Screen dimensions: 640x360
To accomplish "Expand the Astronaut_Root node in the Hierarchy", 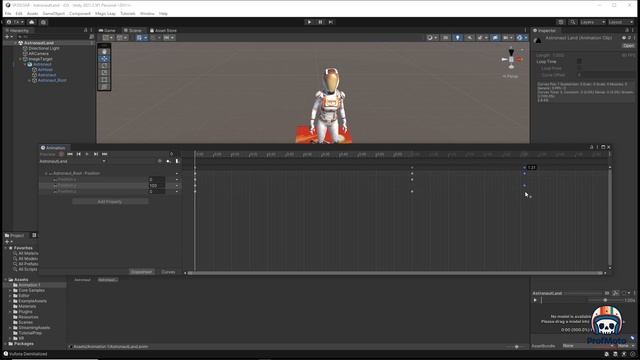I will click(29, 80).
